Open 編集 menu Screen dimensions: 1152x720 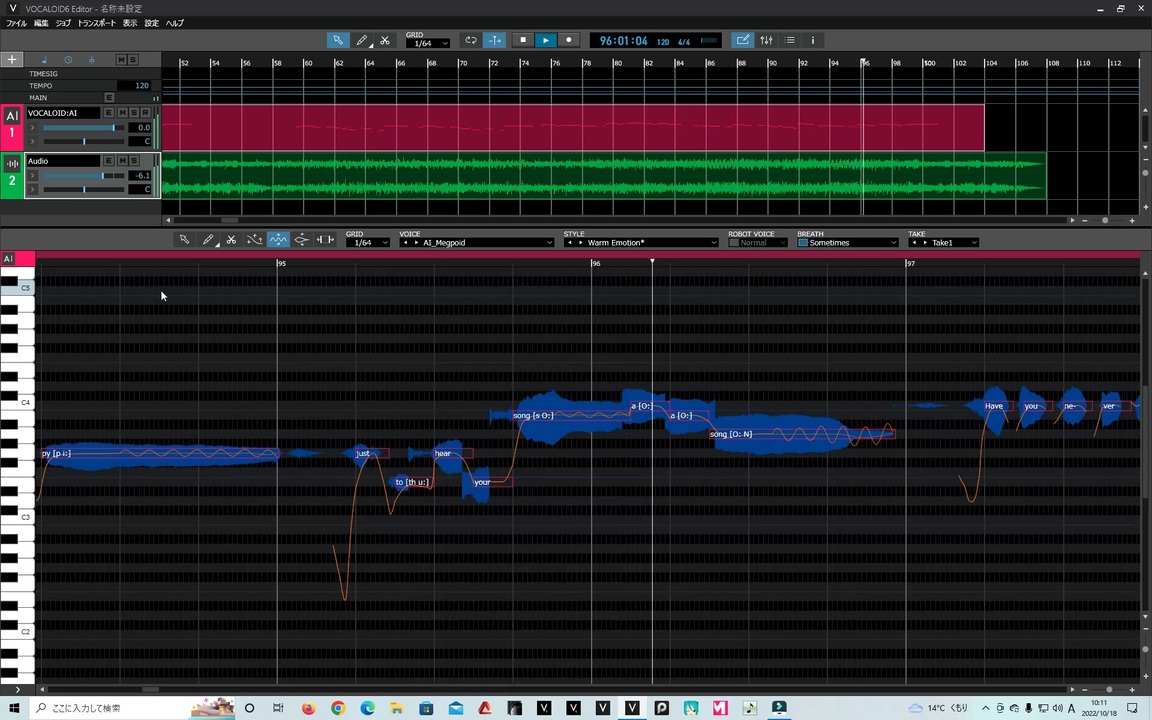tap(41, 24)
